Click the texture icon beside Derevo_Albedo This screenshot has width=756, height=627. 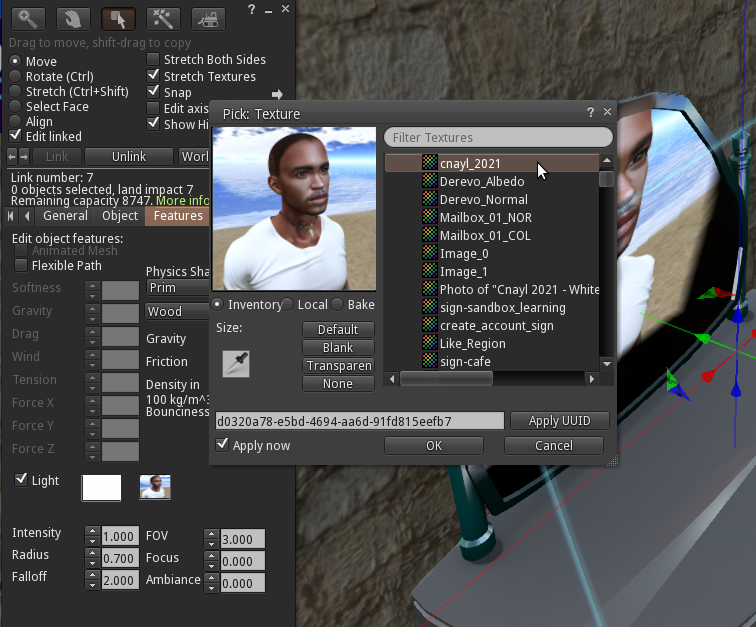click(x=429, y=181)
